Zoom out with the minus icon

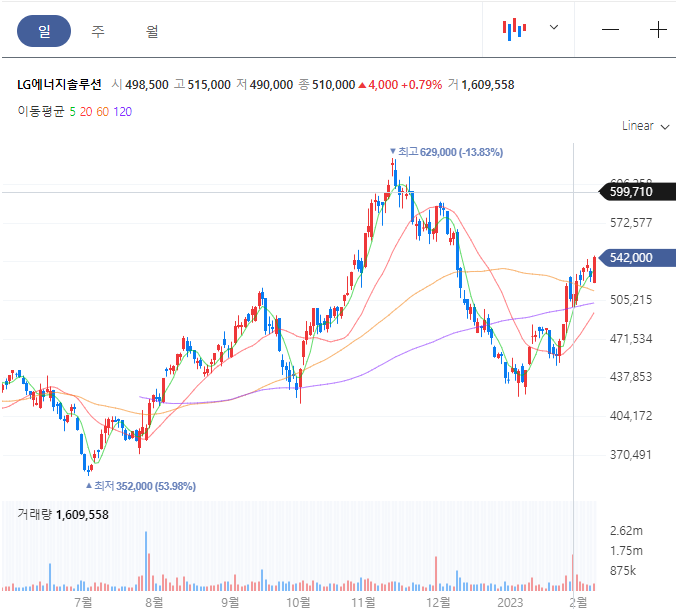[x=610, y=29]
